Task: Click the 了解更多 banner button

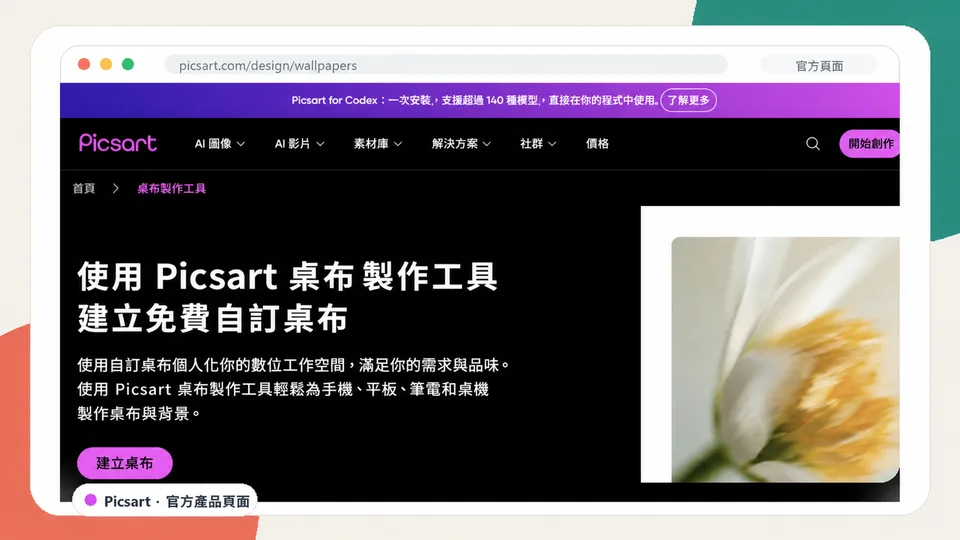Action: pyautogui.click(x=688, y=100)
